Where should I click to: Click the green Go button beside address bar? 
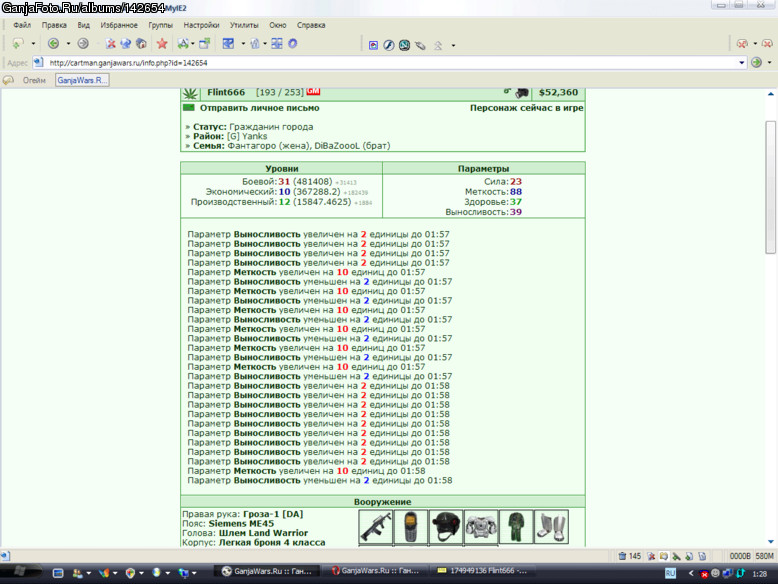756,63
